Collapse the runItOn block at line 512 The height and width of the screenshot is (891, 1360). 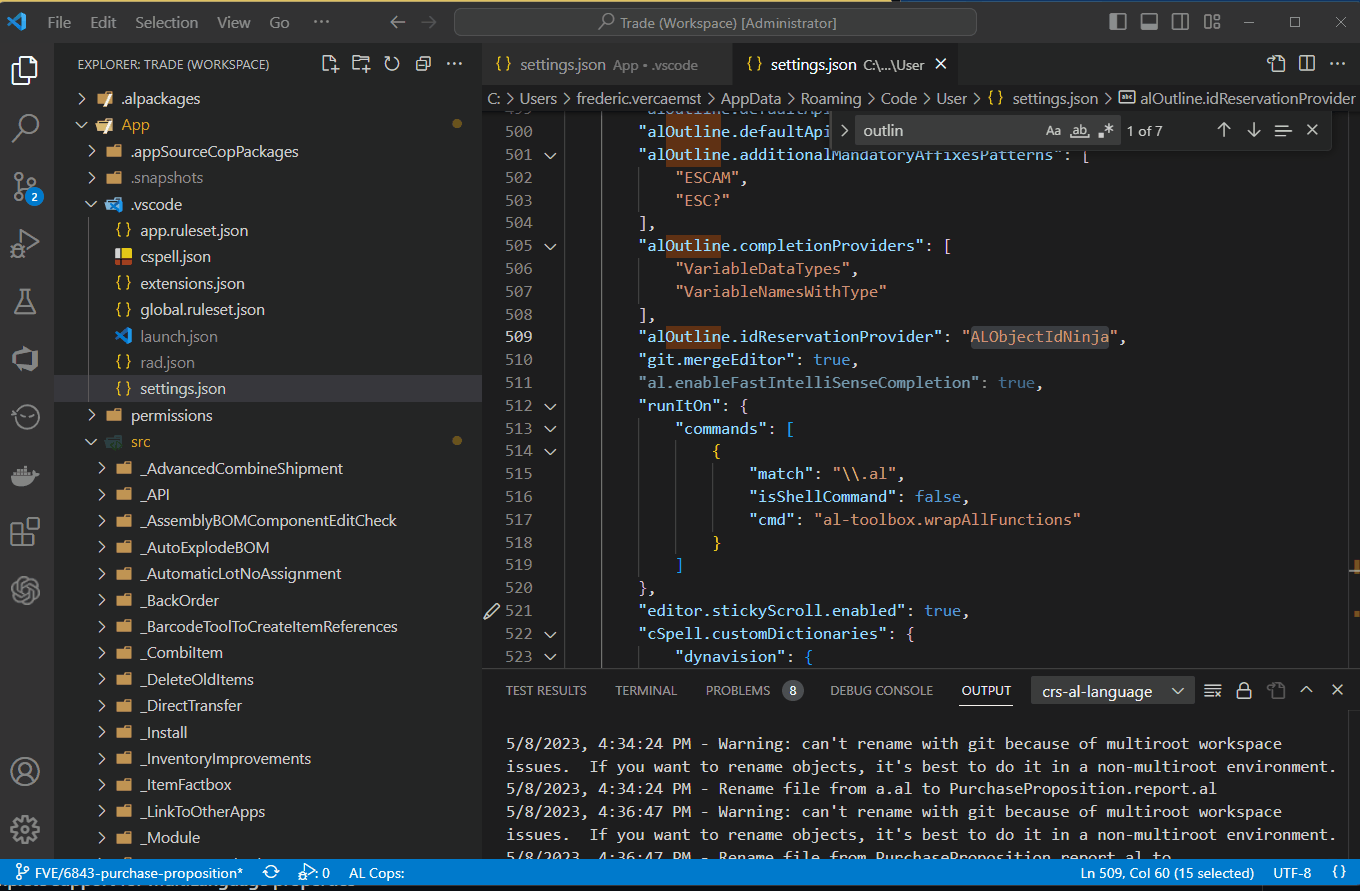[x=549, y=406]
